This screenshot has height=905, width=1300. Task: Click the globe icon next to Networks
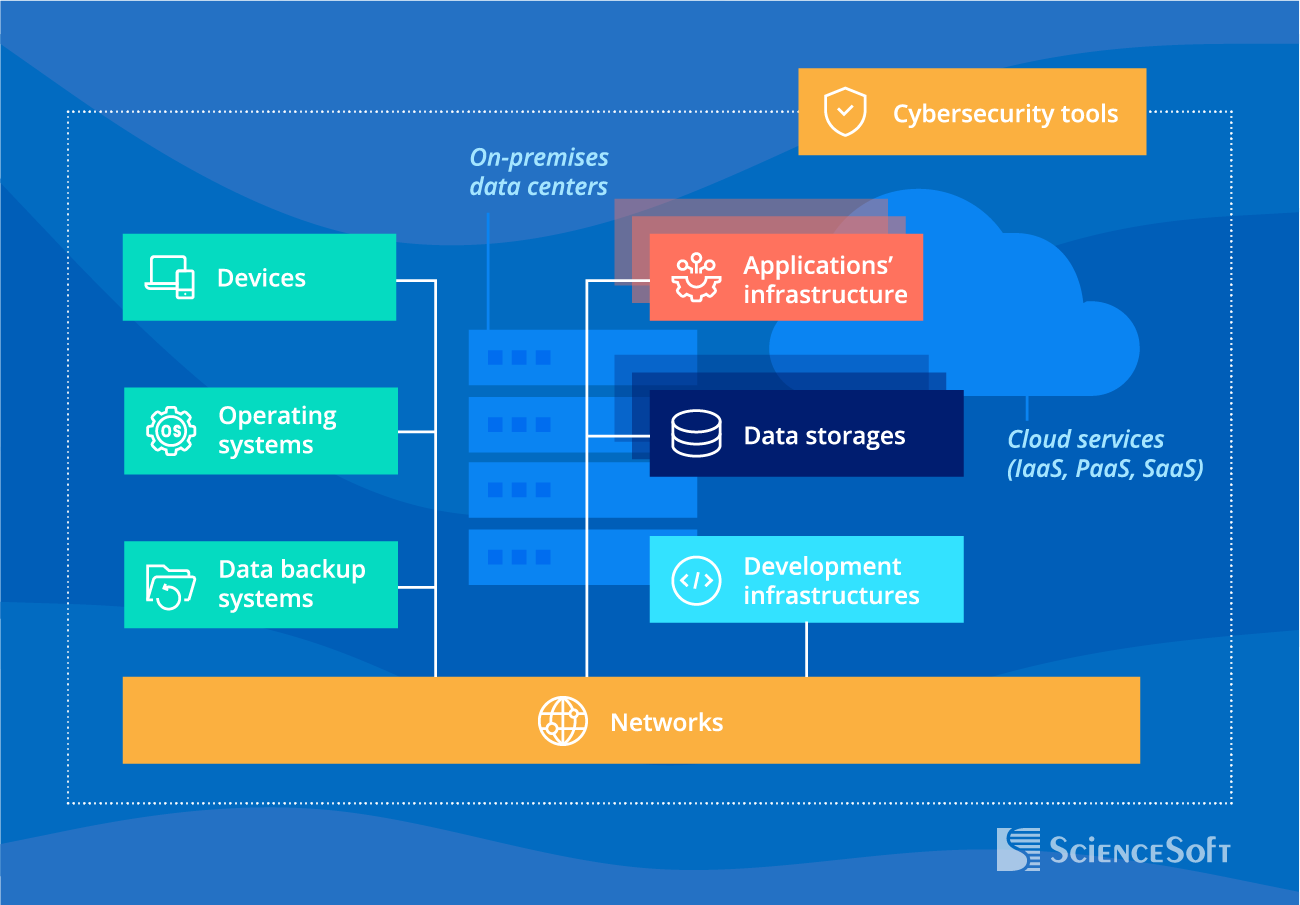coord(563,721)
